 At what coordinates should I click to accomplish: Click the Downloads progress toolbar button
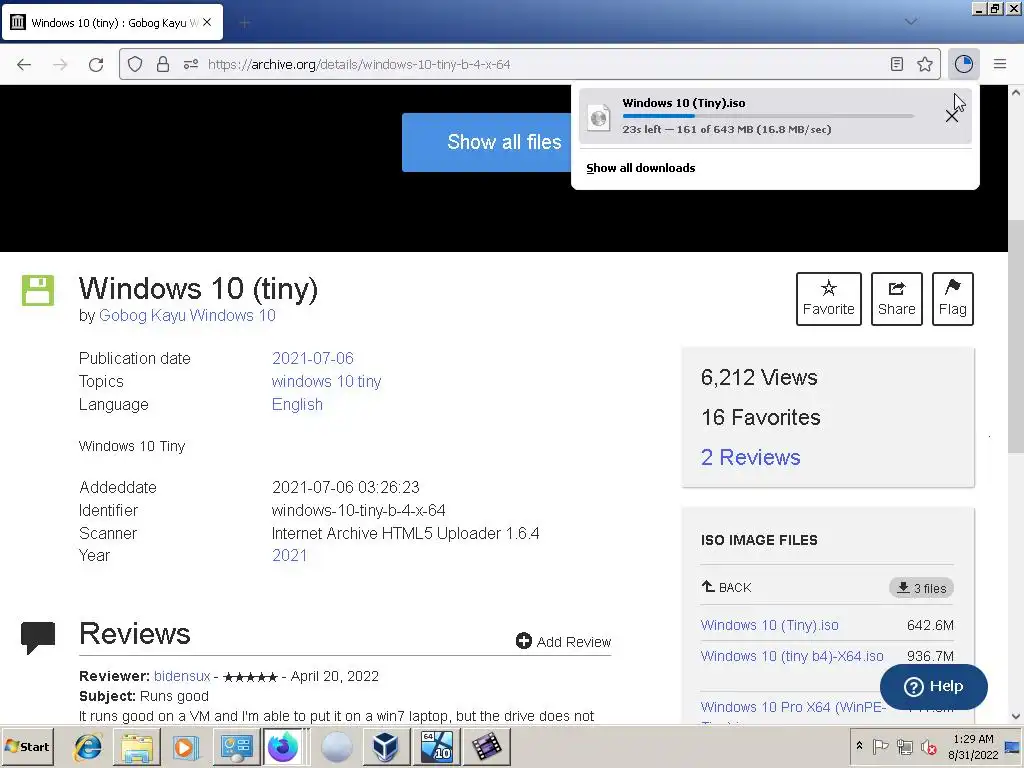[x=963, y=64]
